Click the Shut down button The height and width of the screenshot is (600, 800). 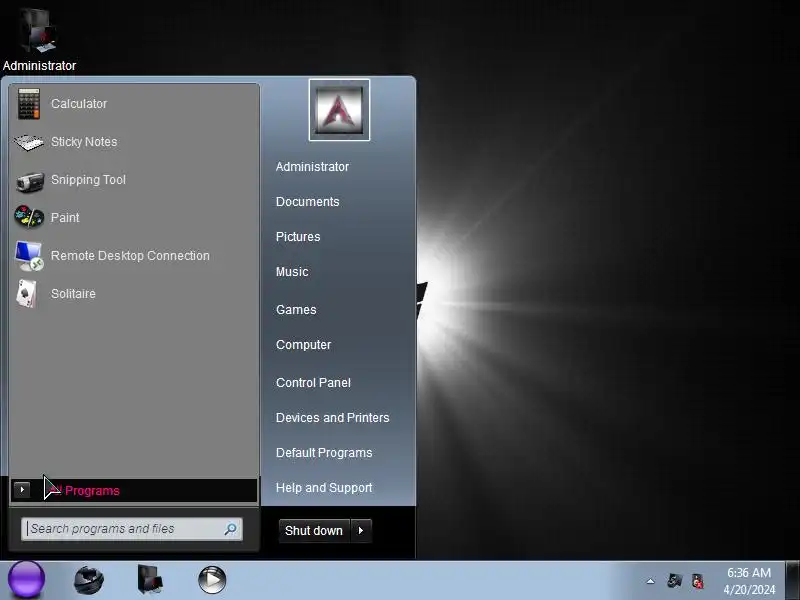[314, 531]
